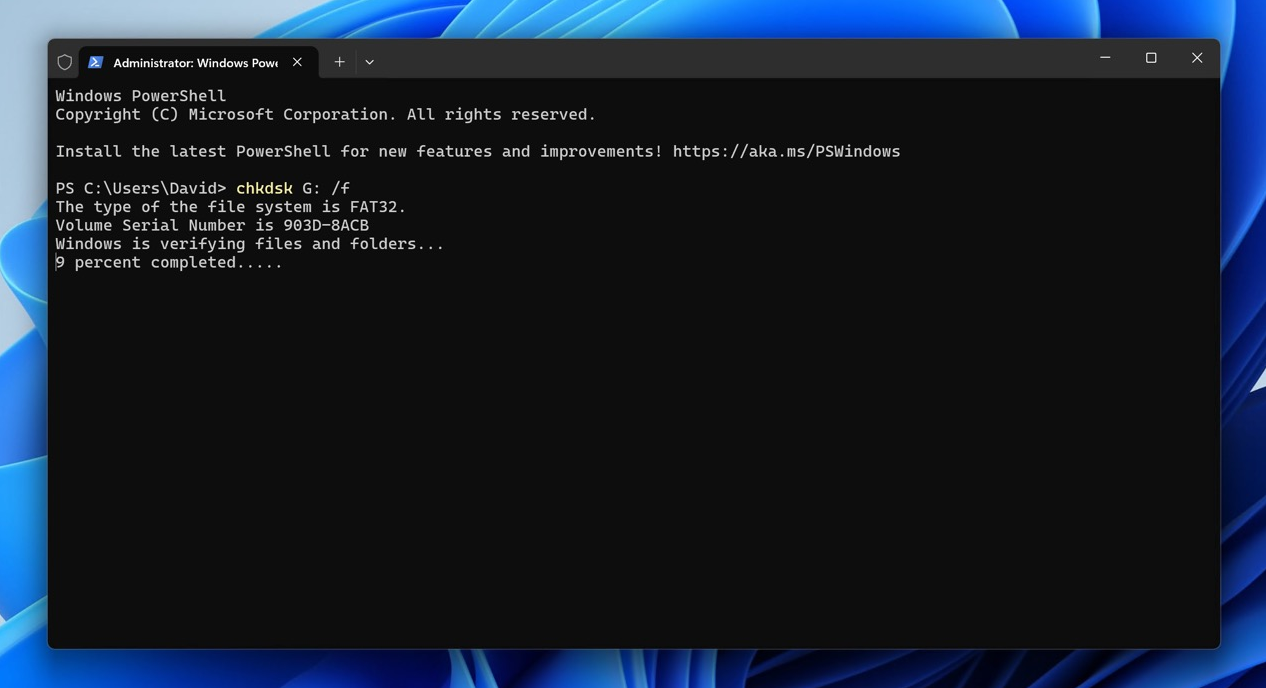Click the administrator shield icon
This screenshot has height=688, width=1266.
[65, 62]
